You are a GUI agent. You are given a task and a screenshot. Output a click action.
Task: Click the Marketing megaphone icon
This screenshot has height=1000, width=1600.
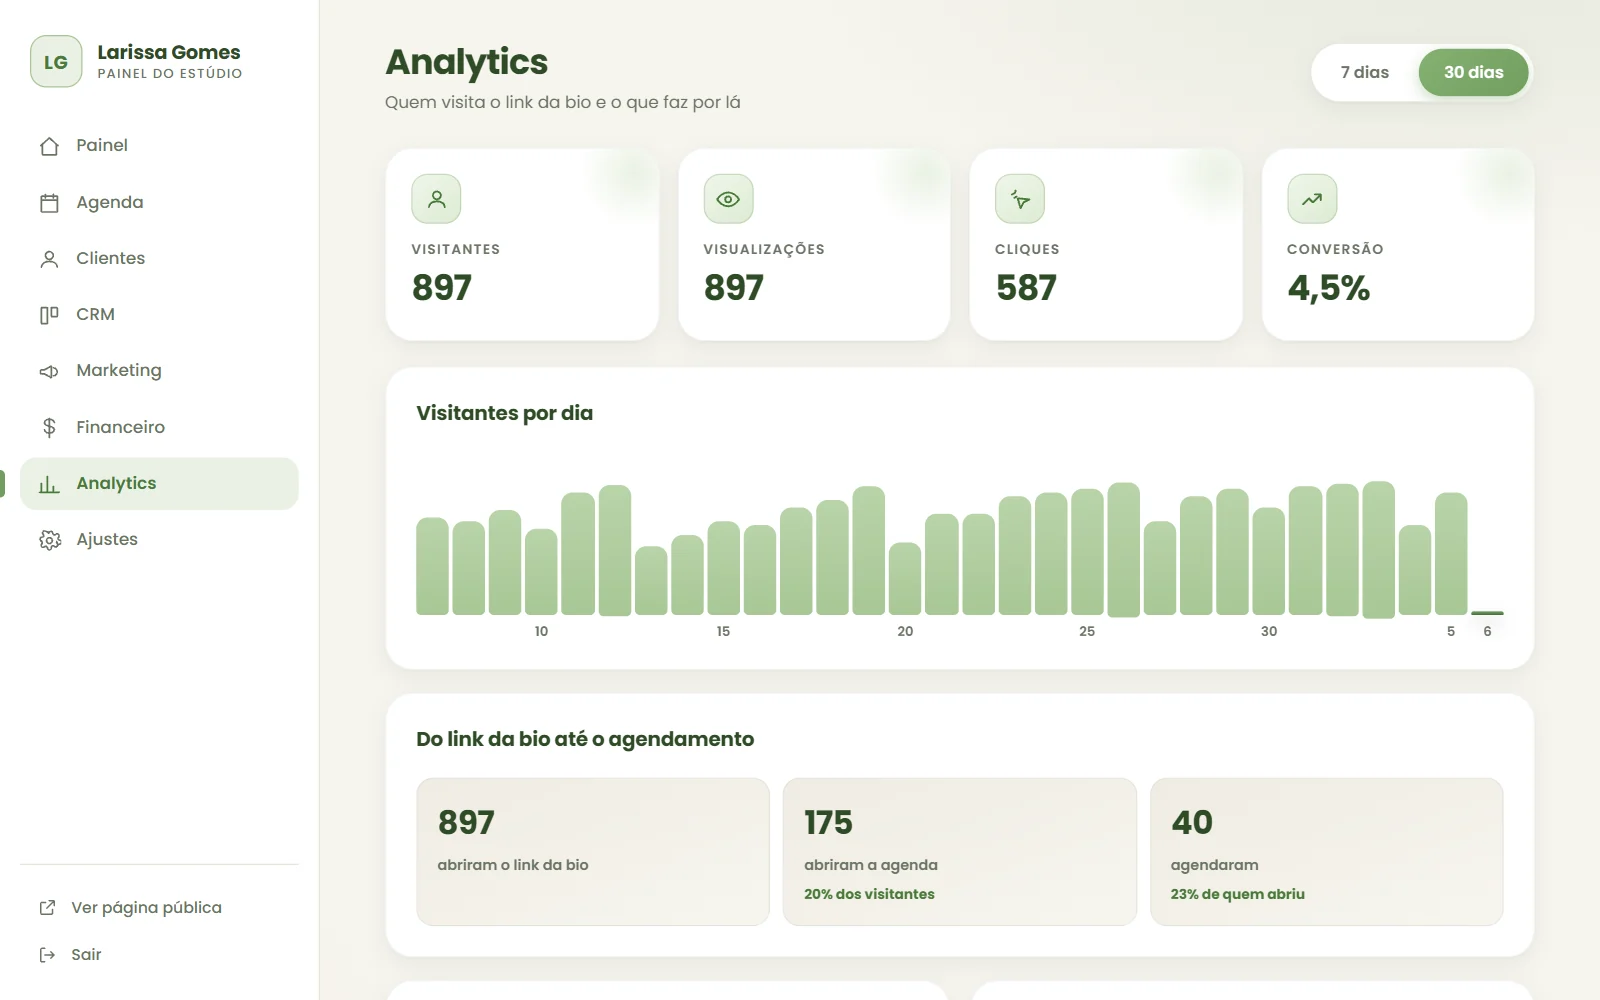49,371
